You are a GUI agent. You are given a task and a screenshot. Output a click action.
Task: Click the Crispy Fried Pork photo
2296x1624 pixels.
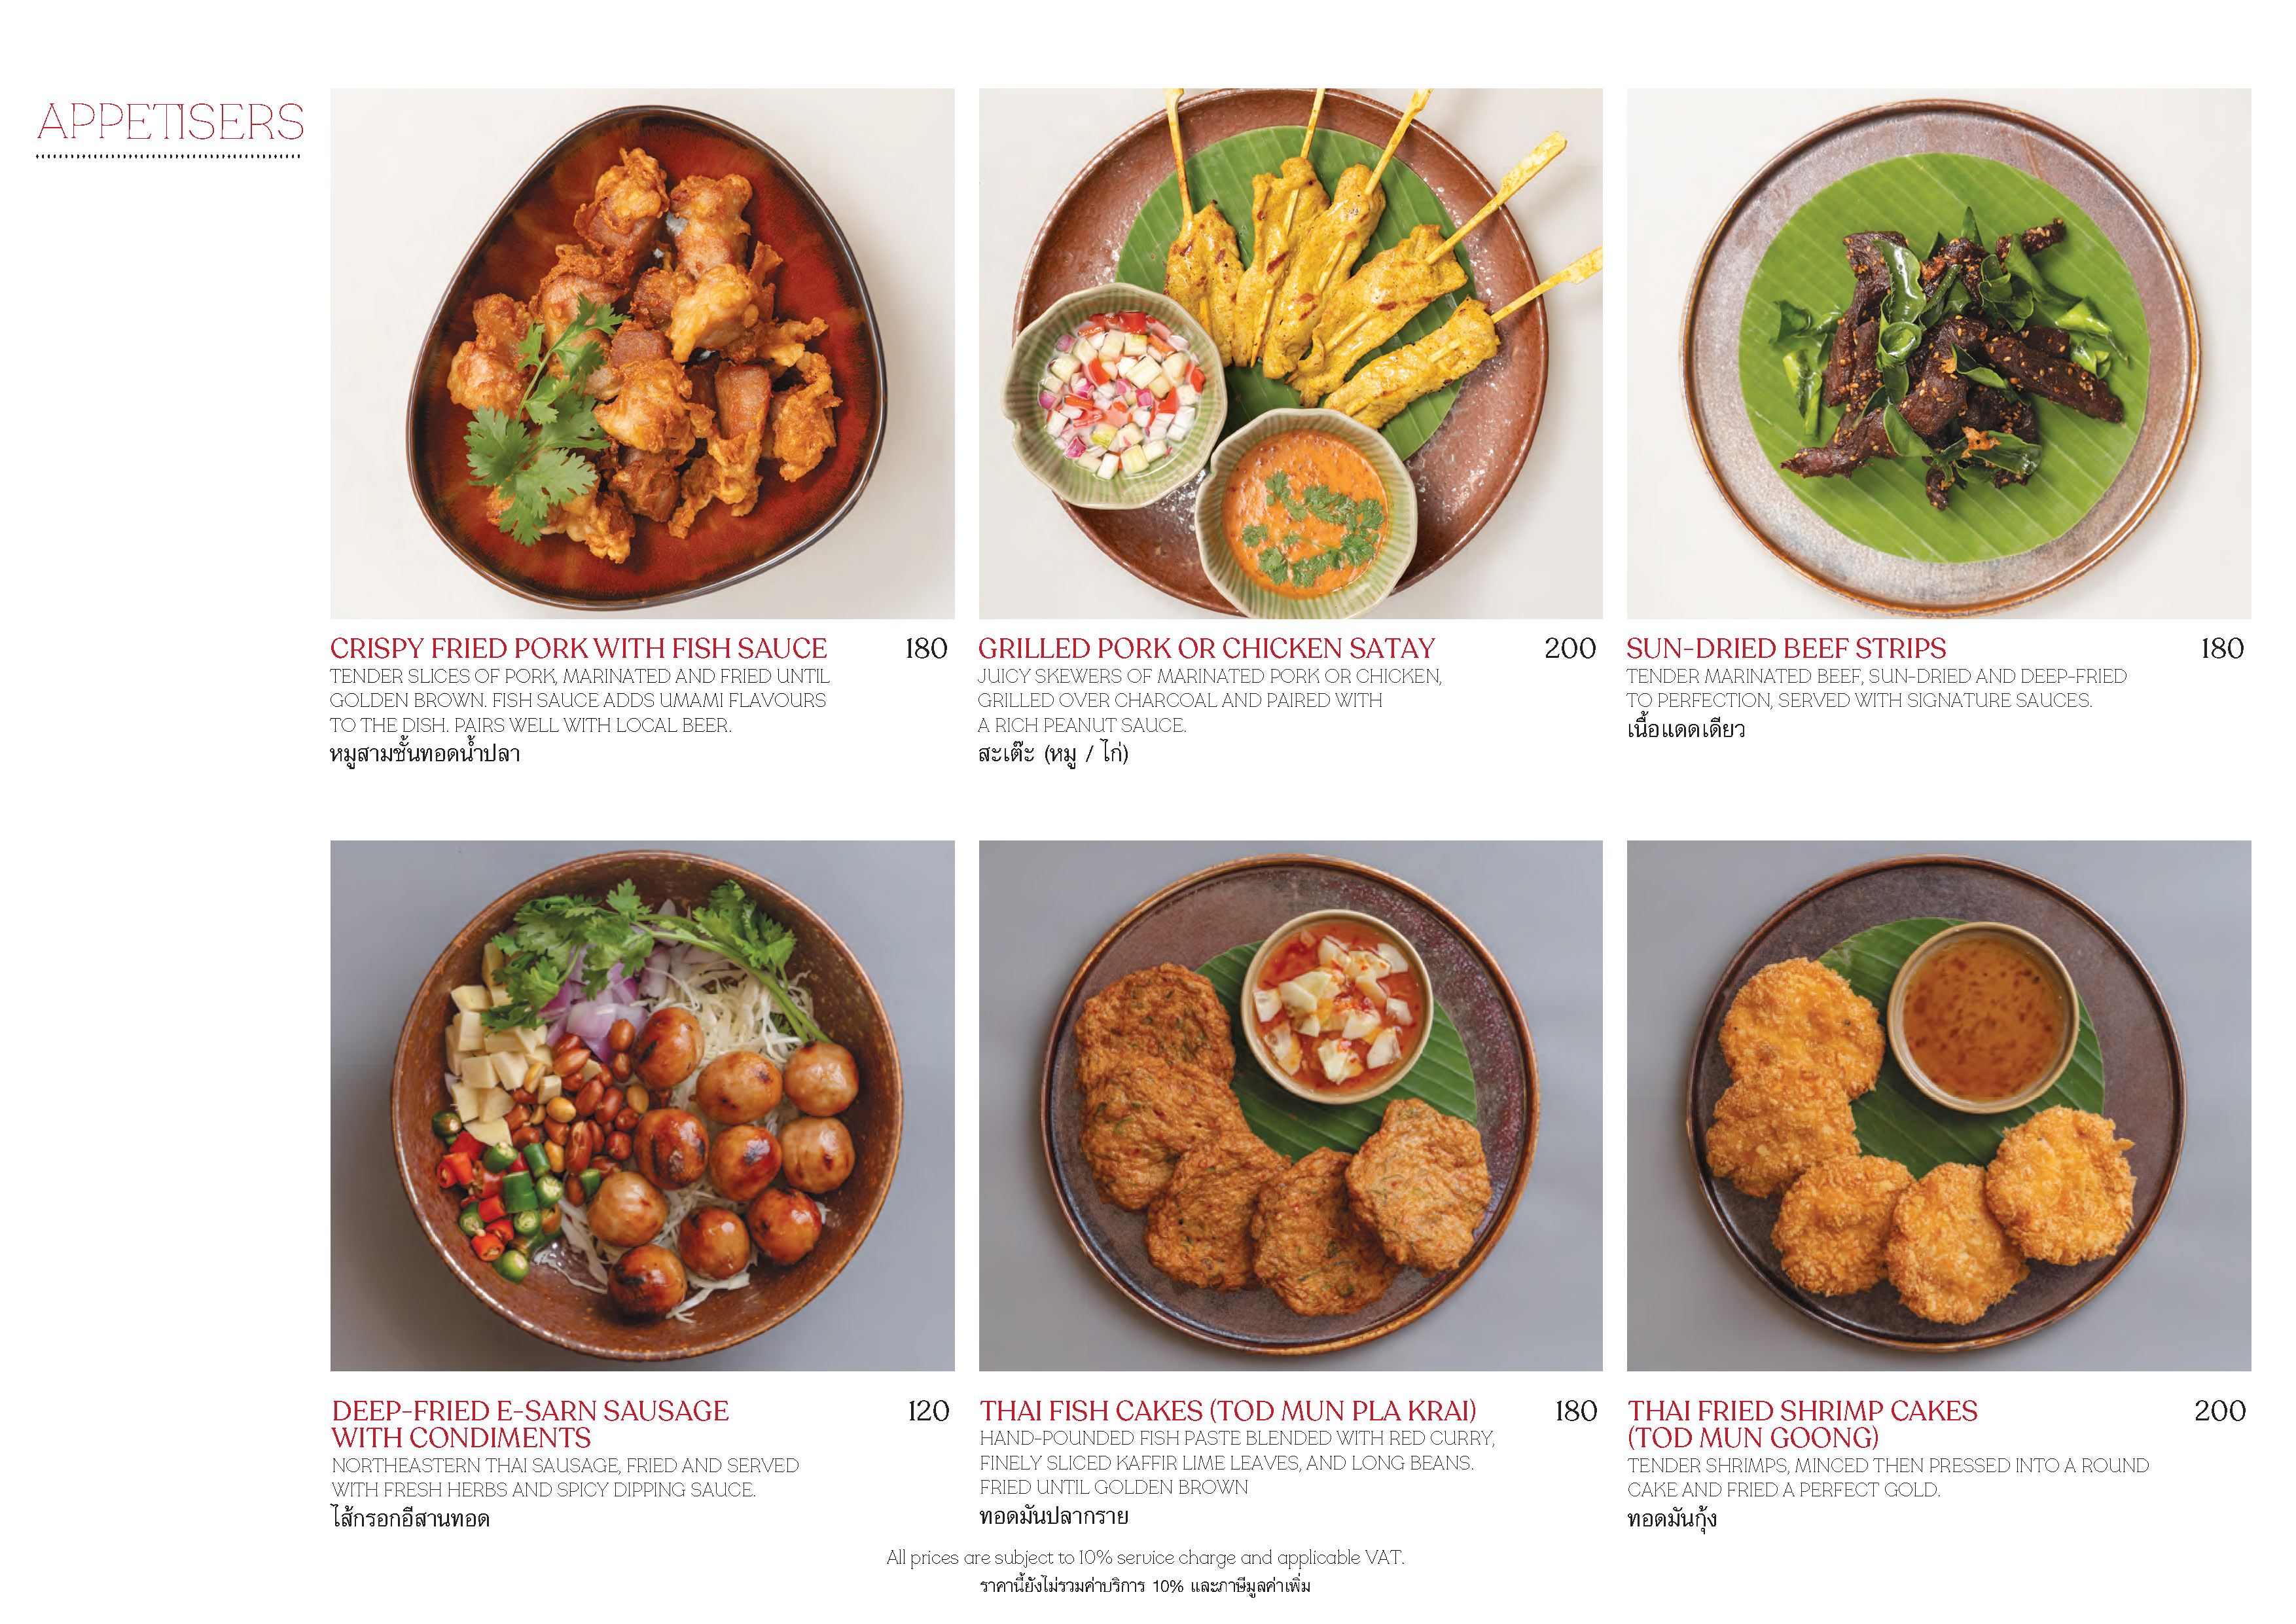click(642, 353)
